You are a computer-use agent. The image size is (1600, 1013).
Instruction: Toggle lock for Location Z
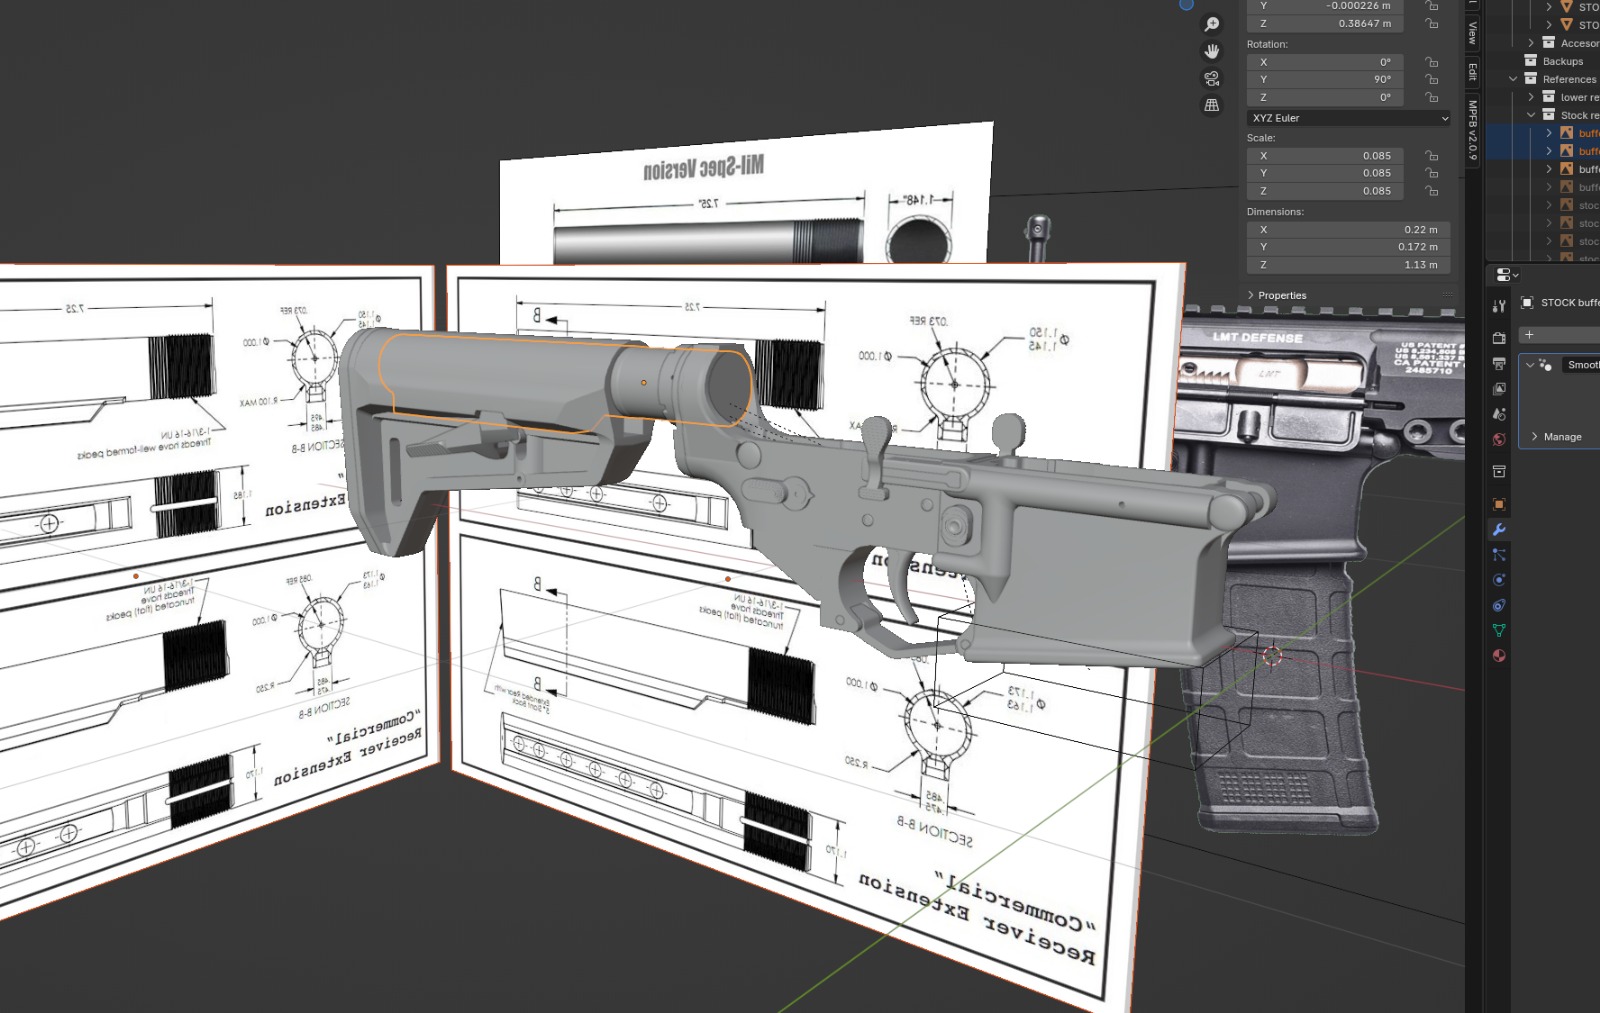[x=1432, y=23]
